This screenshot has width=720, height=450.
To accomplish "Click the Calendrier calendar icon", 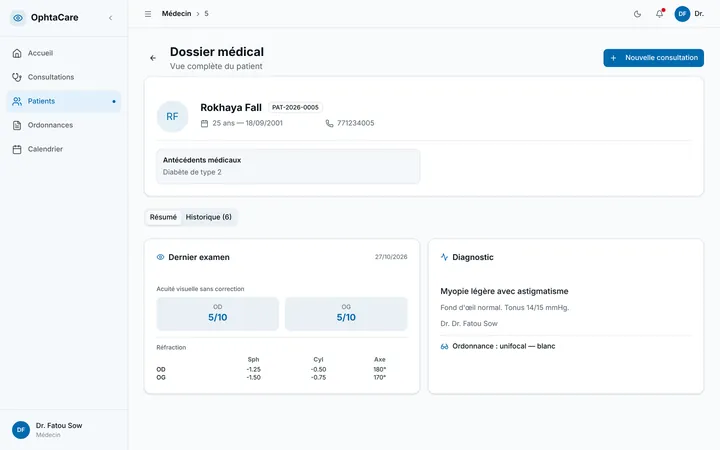I will pos(17,149).
